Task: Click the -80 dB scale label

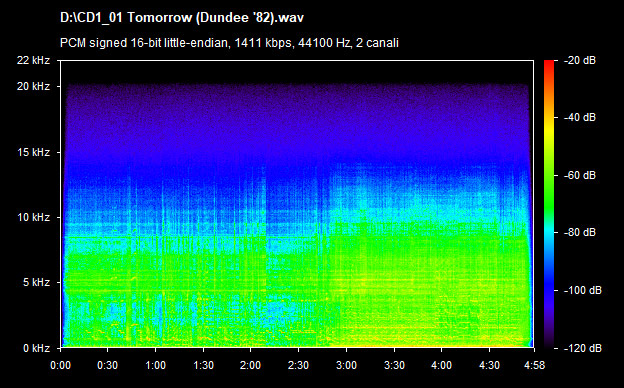Action: (579, 232)
